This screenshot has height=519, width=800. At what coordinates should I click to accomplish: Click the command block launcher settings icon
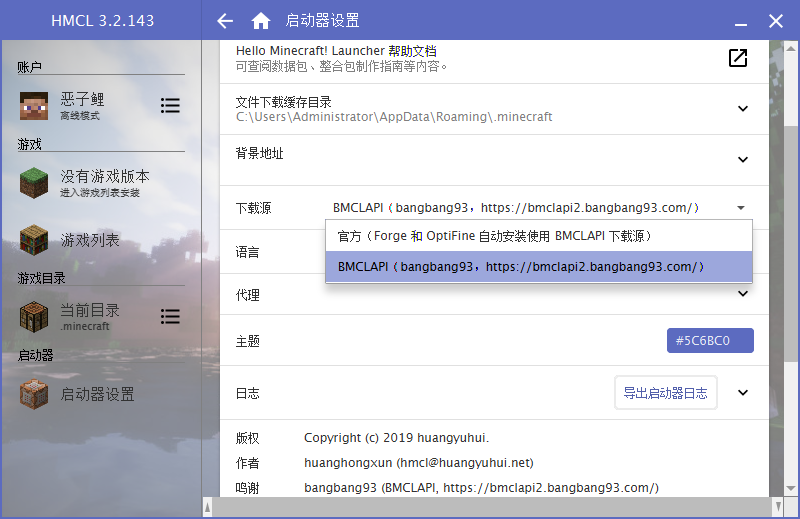(34, 394)
